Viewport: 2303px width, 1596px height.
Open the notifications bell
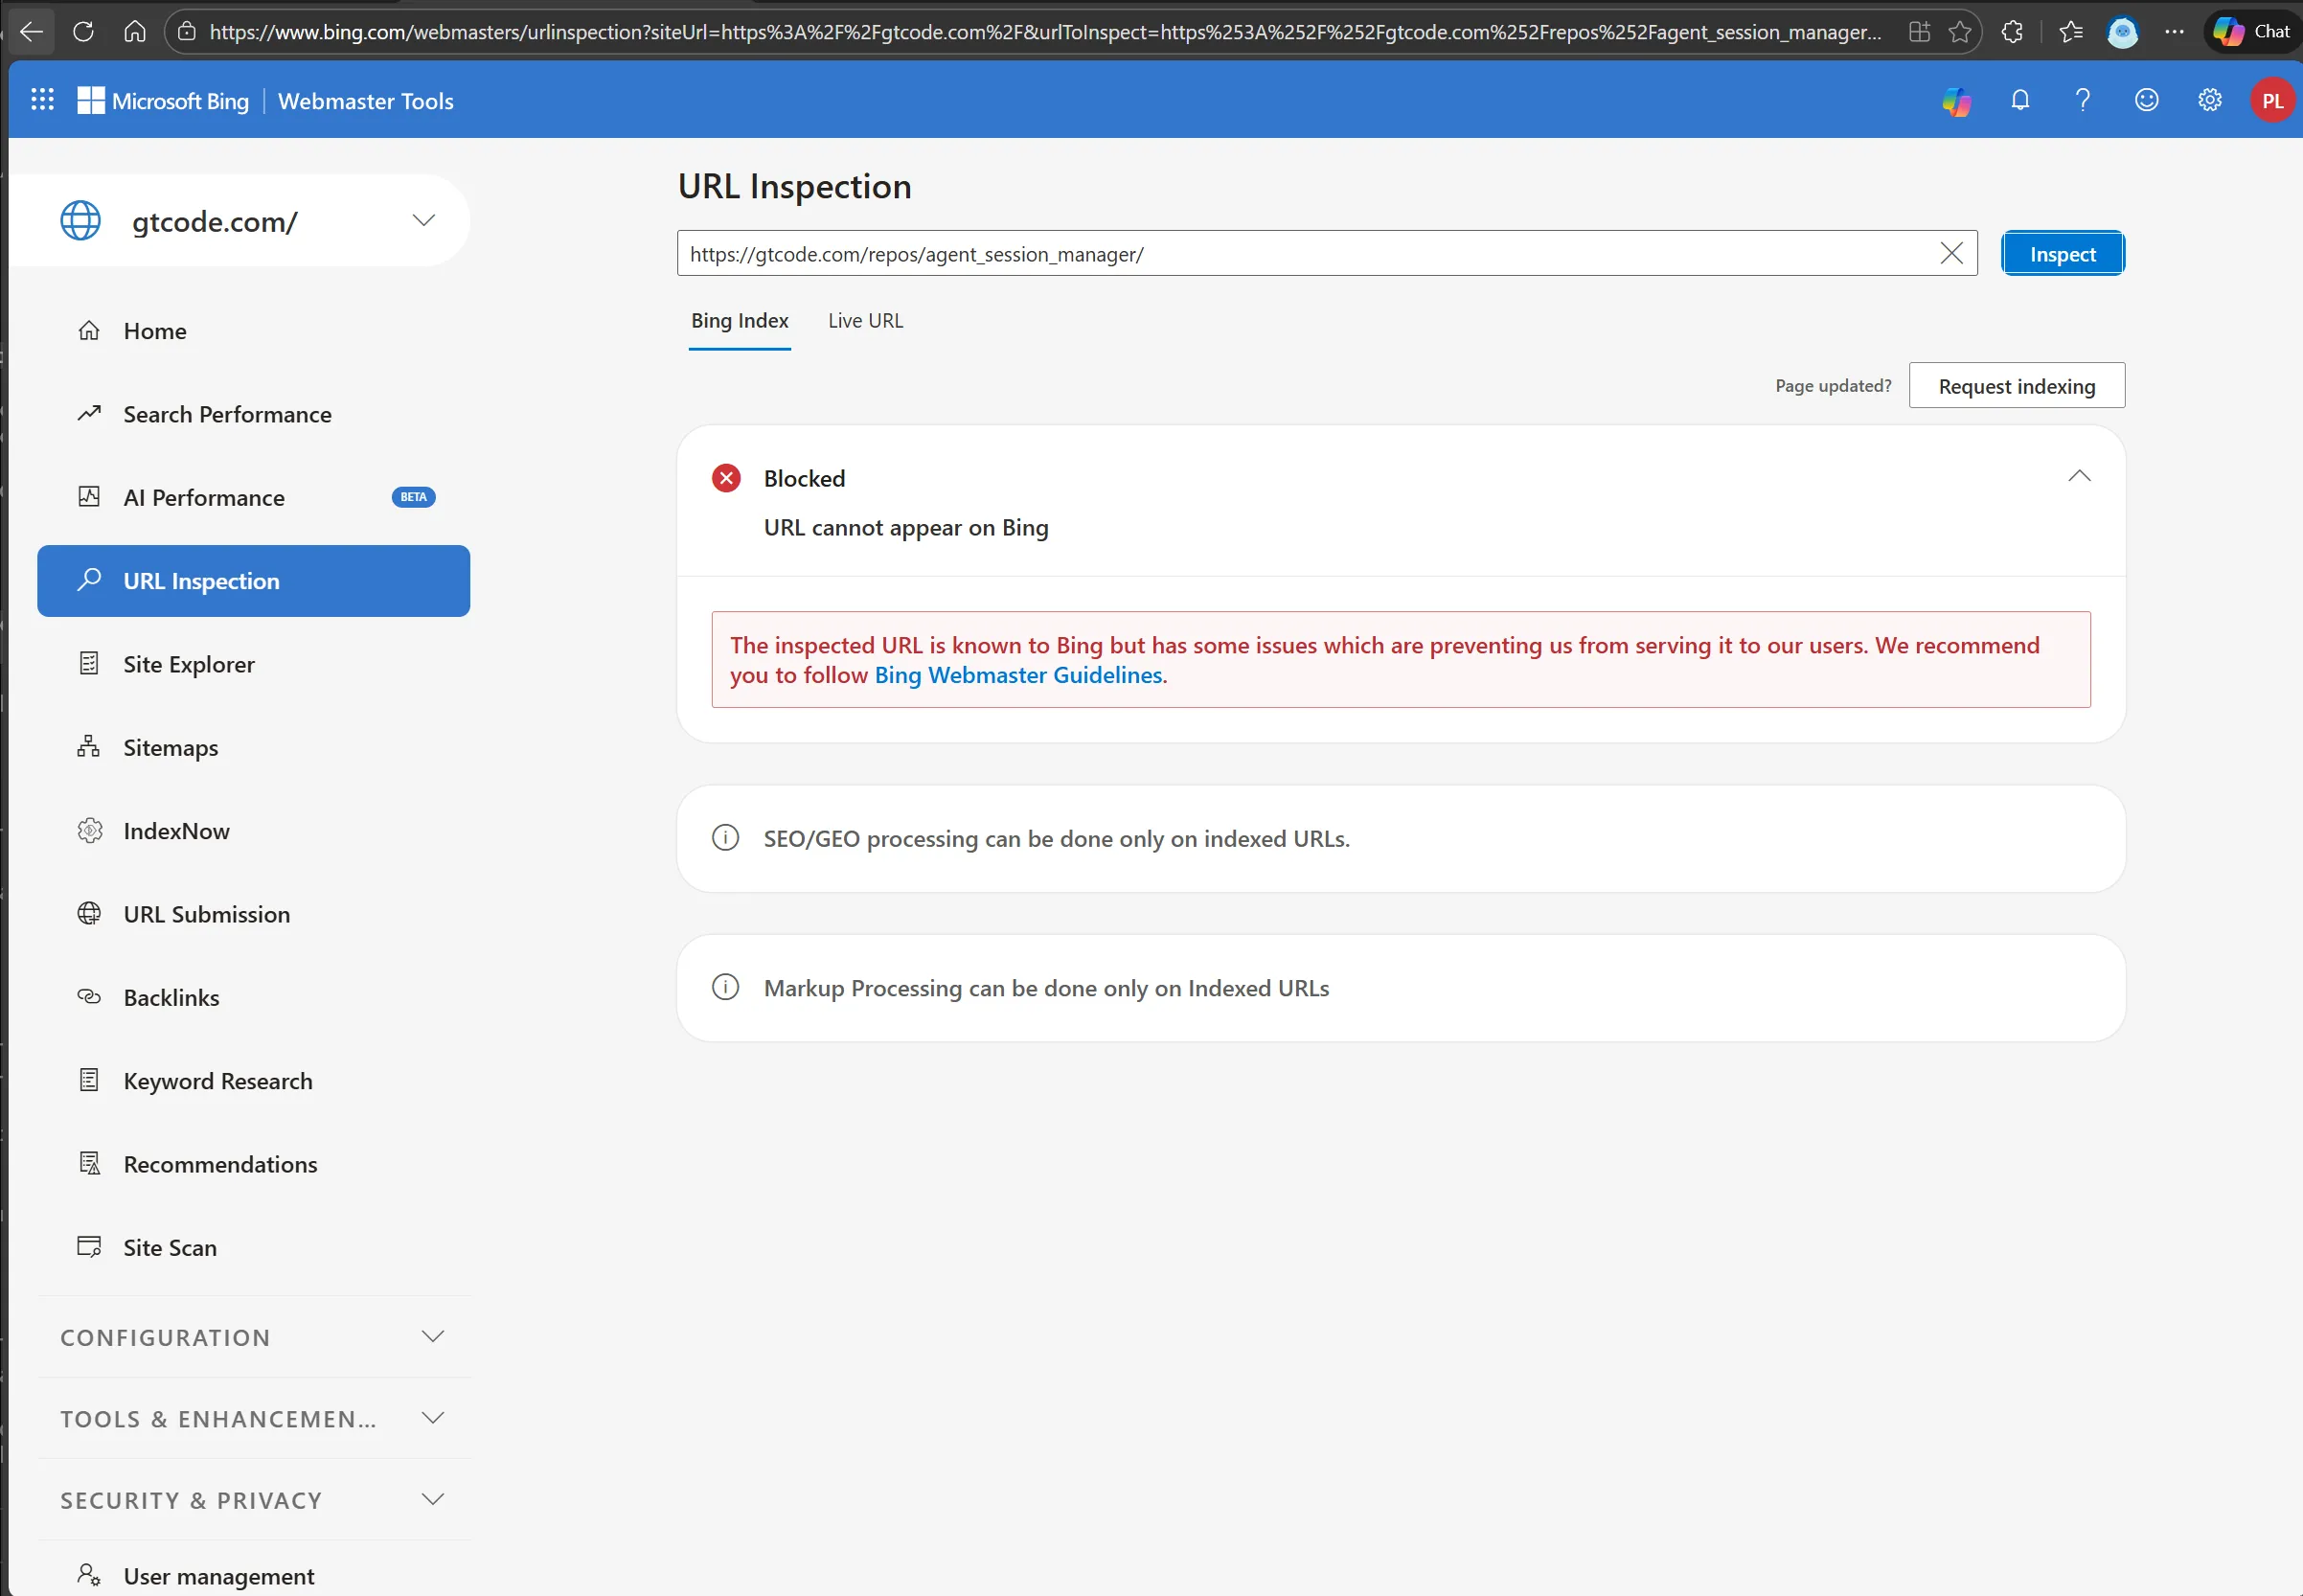2020,100
